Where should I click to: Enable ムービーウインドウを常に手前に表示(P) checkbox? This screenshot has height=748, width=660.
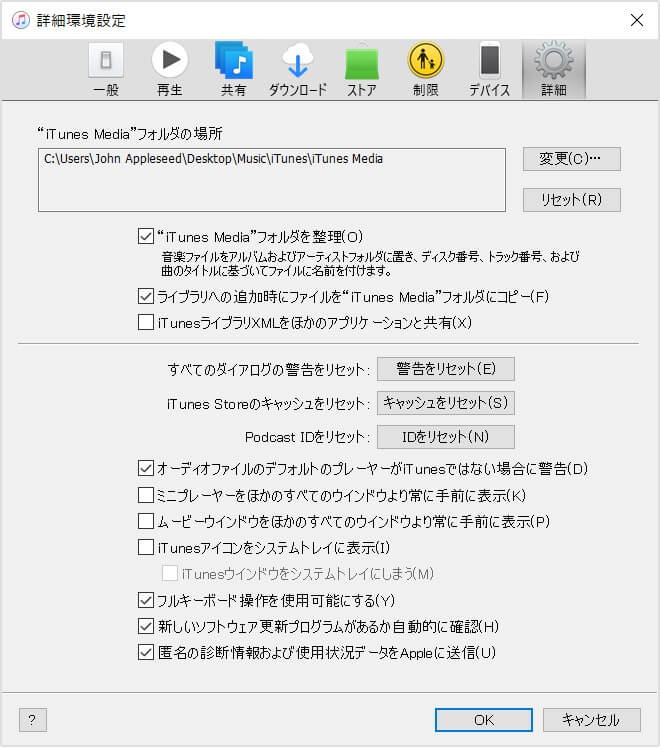coord(145,521)
